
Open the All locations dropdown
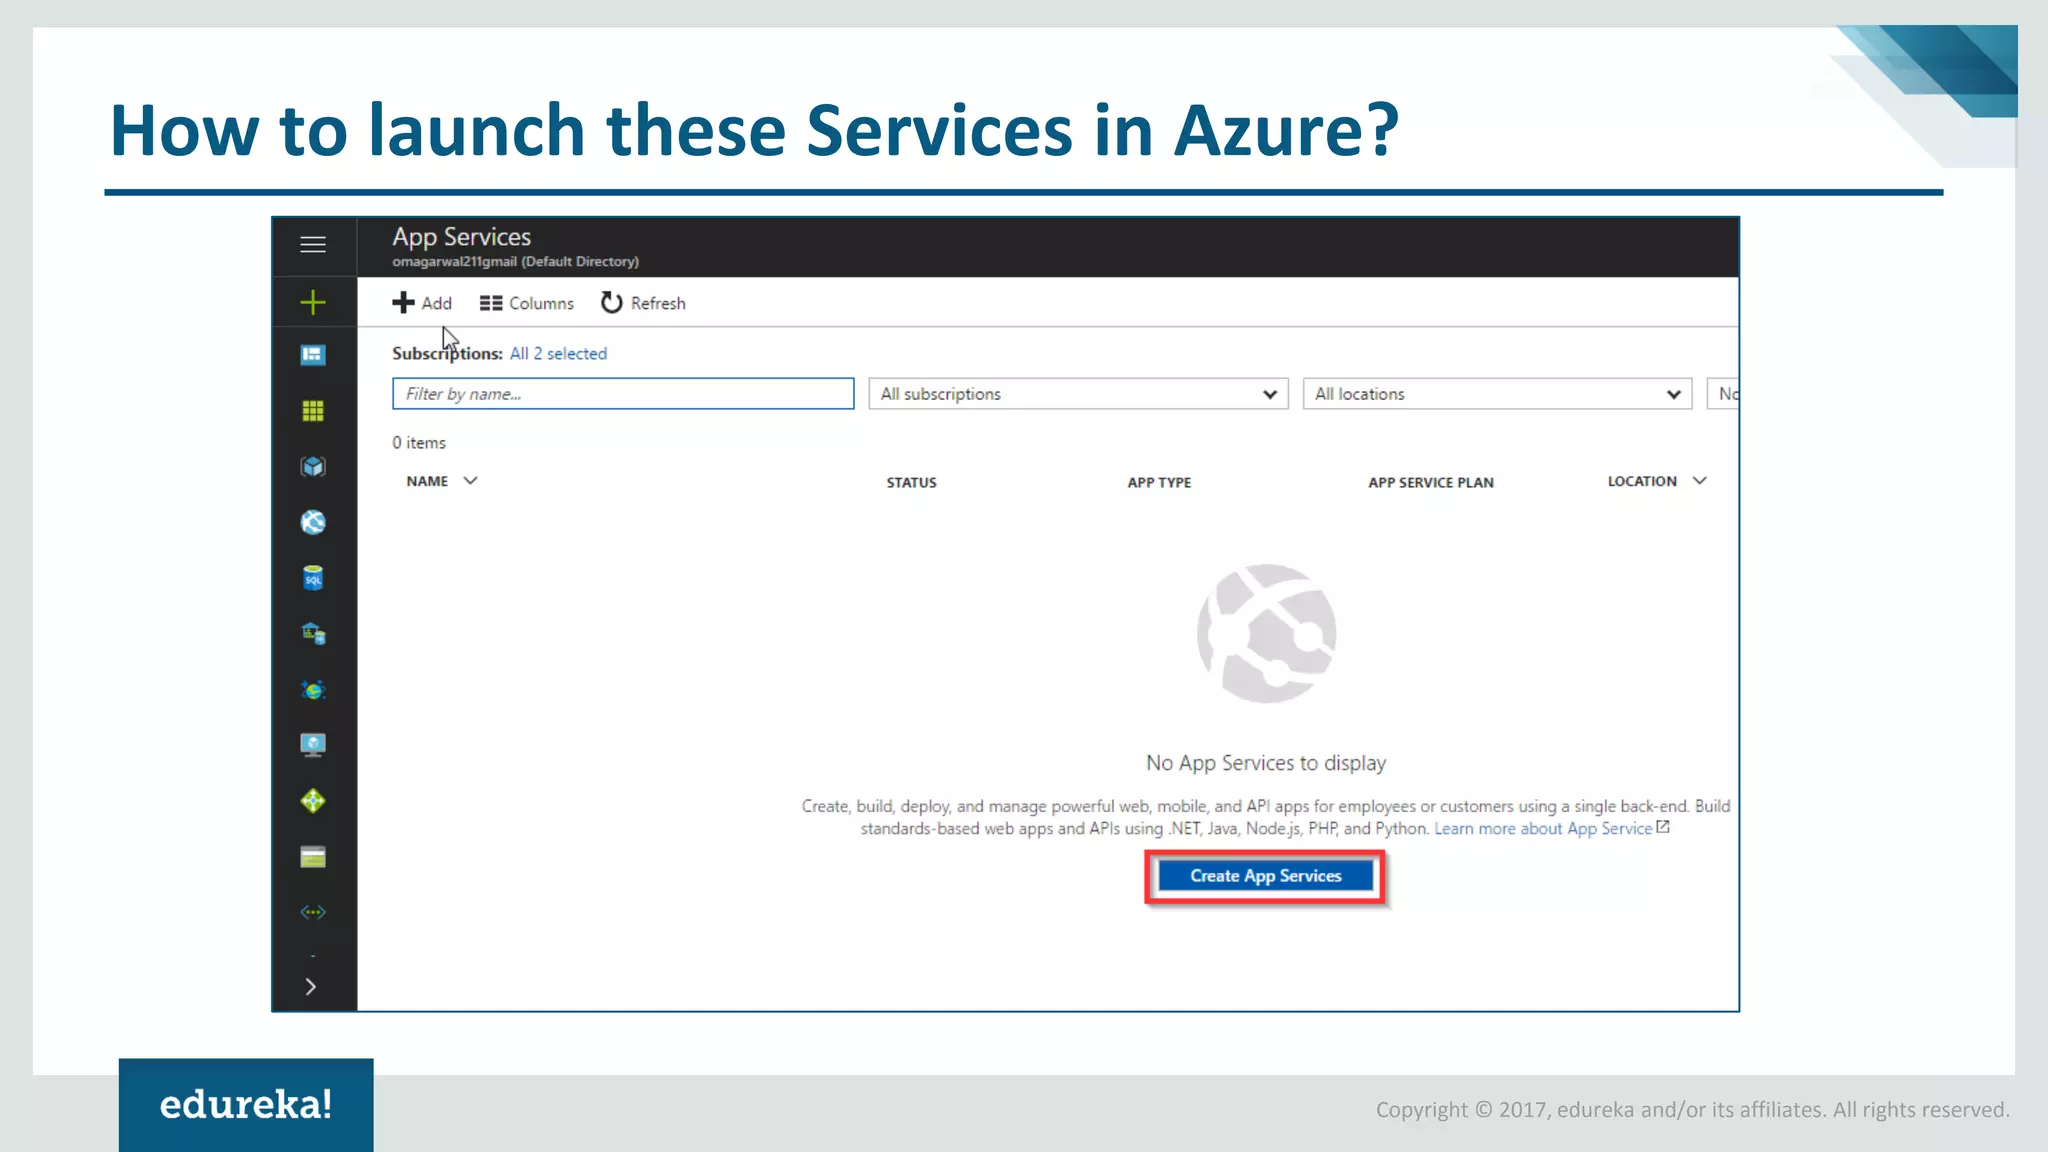(x=1497, y=394)
